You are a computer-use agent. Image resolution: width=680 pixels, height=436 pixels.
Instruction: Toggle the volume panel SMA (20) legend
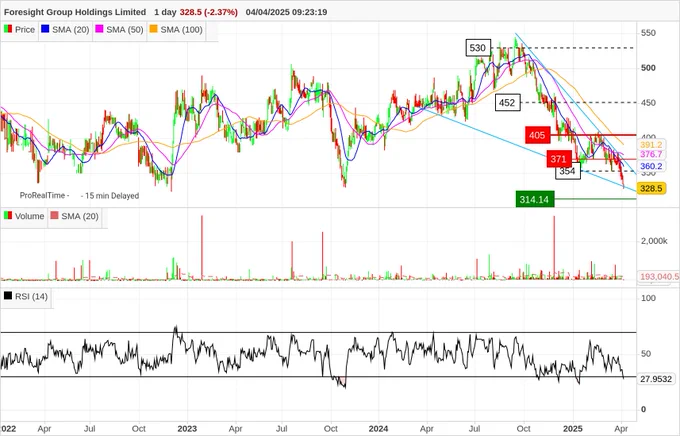75,216
